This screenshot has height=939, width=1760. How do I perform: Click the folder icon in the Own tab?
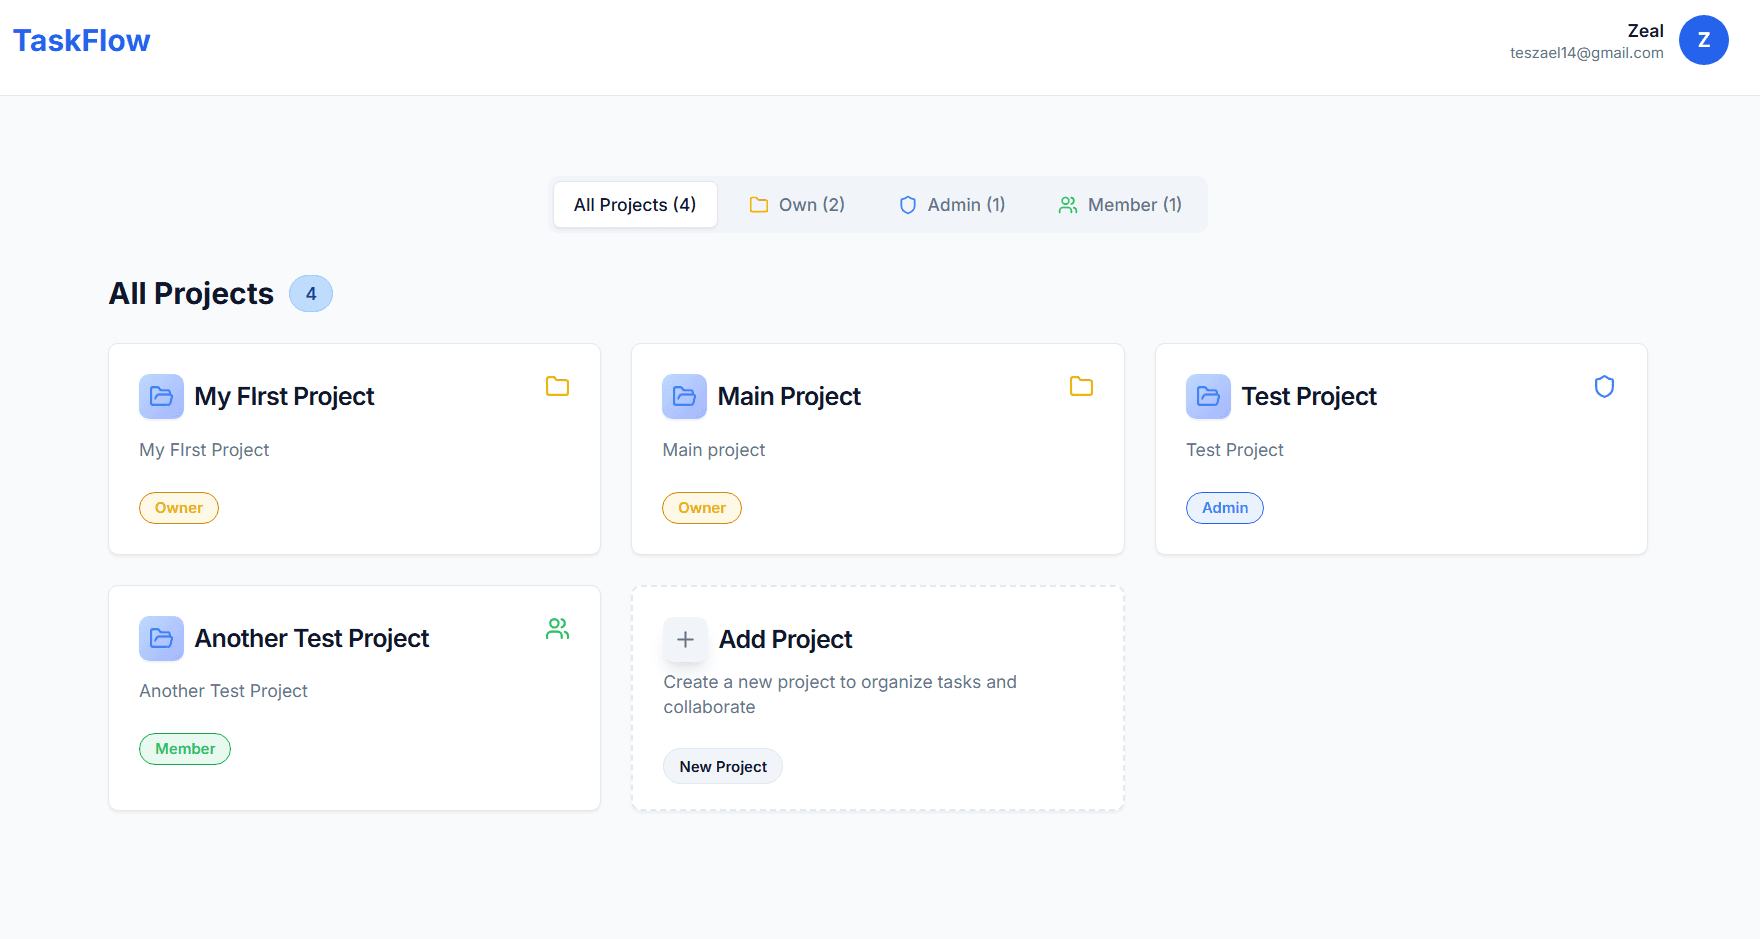click(x=758, y=204)
